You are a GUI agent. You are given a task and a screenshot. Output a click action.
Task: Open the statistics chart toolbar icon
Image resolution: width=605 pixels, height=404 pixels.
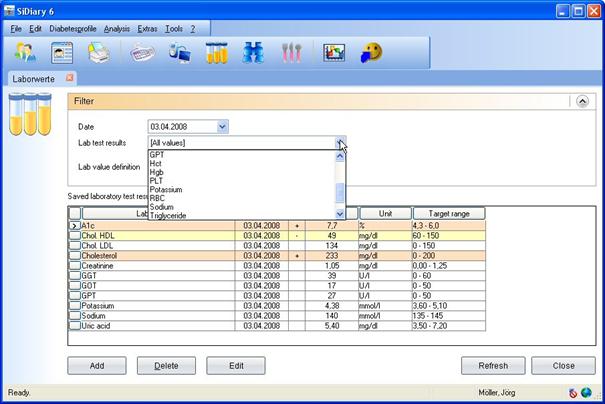click(335, 53)
